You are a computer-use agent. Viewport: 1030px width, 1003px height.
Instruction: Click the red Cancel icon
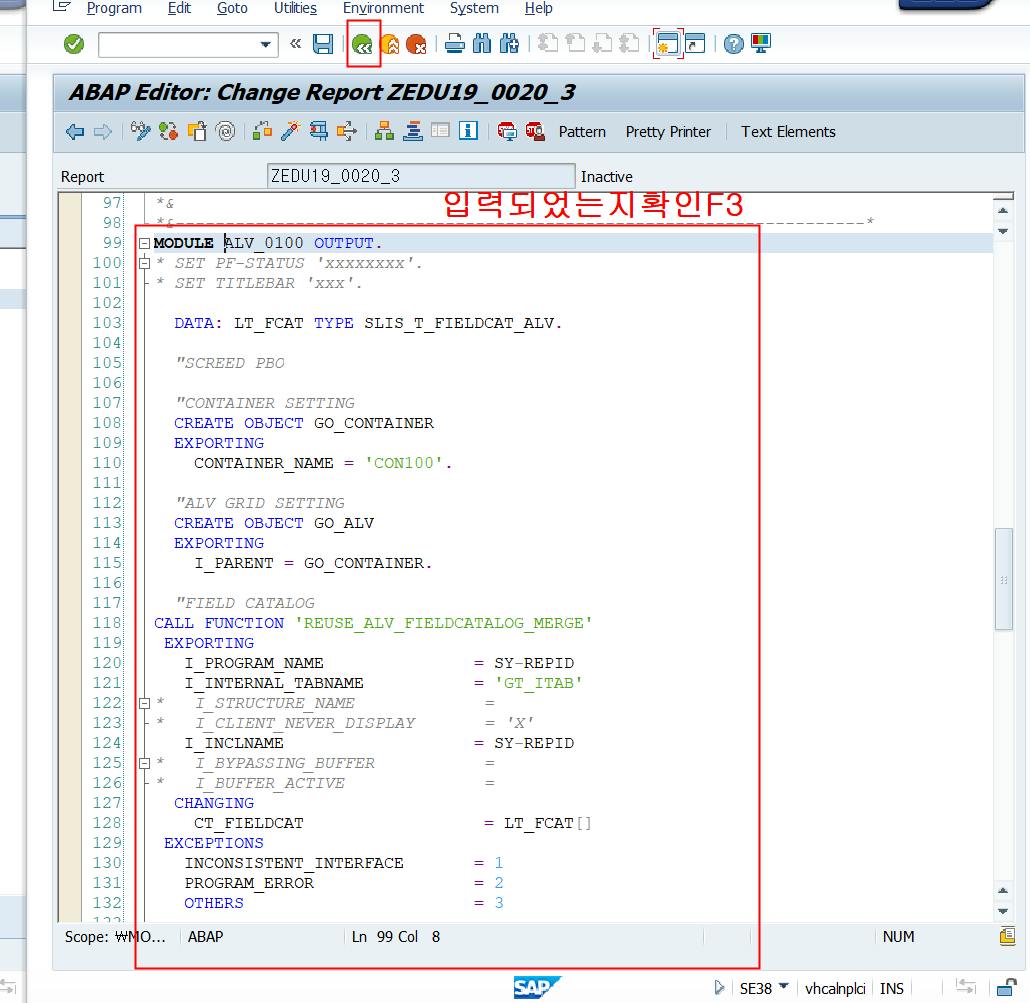tap(416, 44)
